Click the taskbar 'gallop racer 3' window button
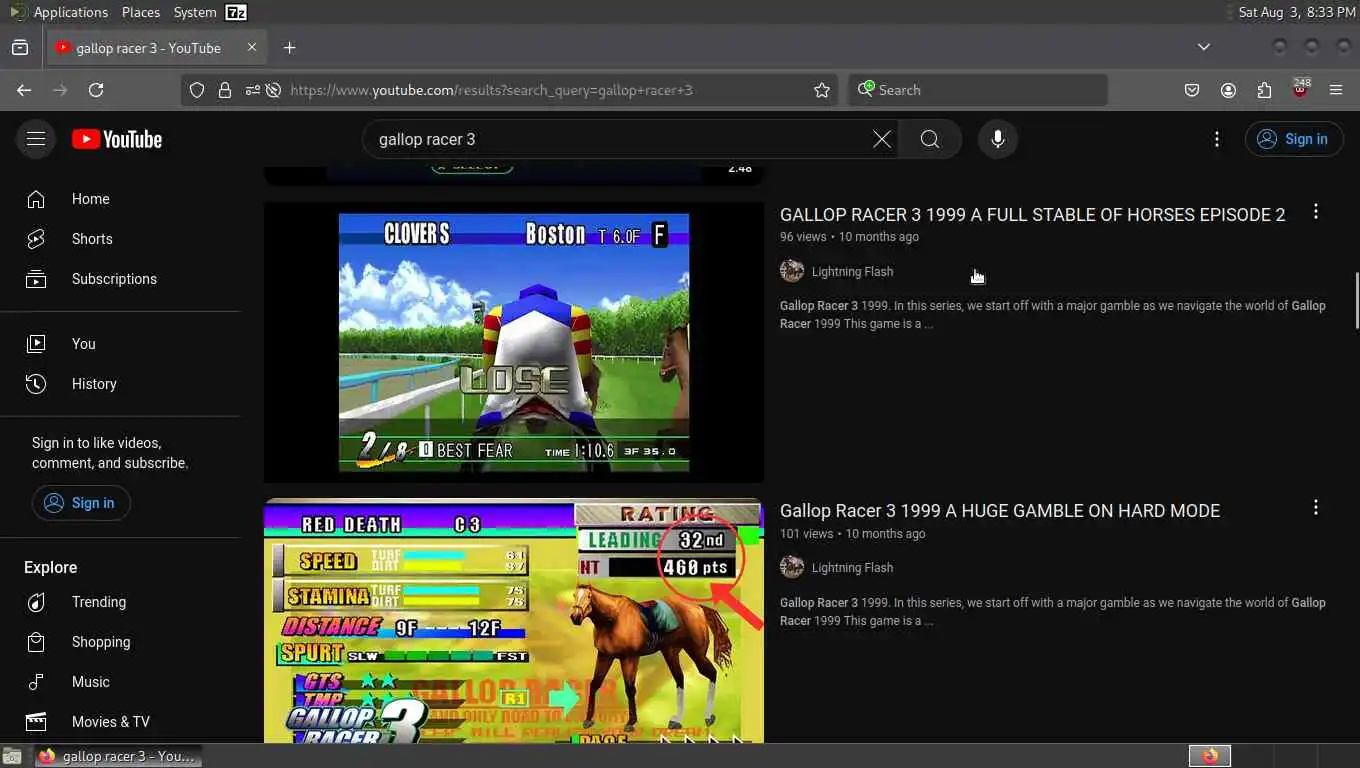Viewport: 1360px width, 768px height. coord(117,756)
